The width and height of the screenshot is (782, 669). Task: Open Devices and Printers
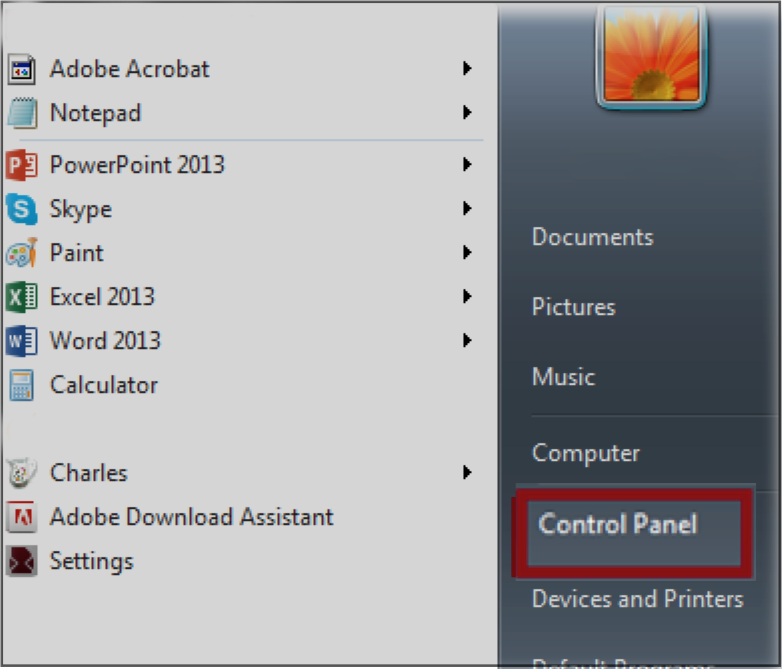tap(637, 599)
